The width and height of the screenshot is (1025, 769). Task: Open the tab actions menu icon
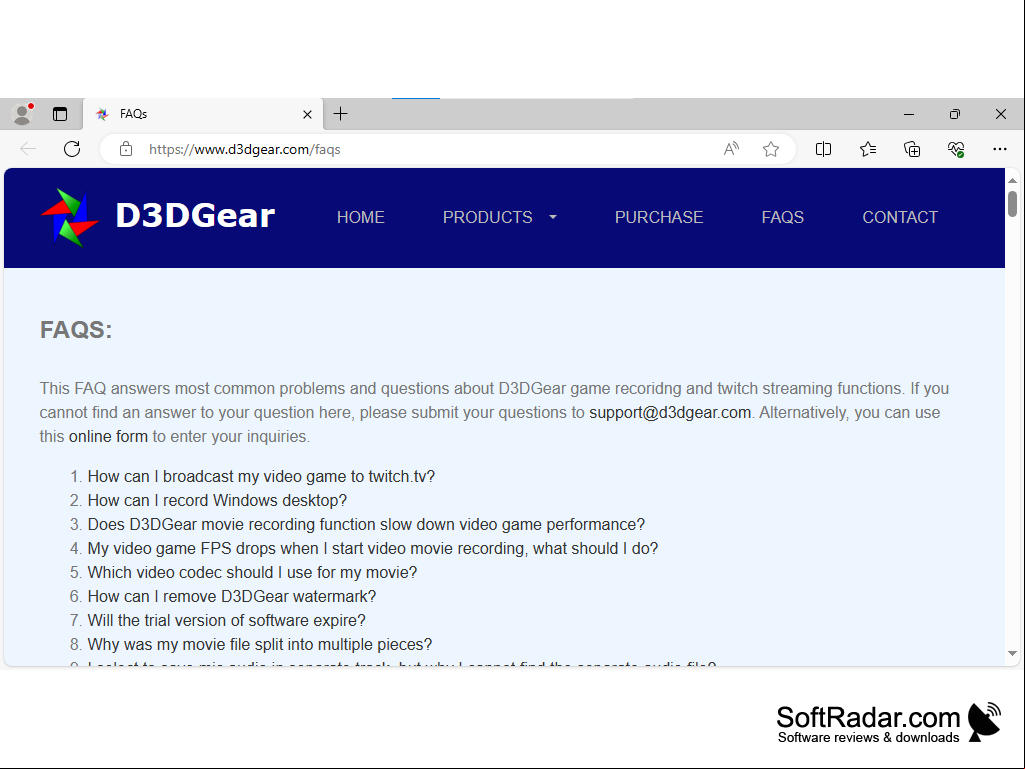[60, 114]
